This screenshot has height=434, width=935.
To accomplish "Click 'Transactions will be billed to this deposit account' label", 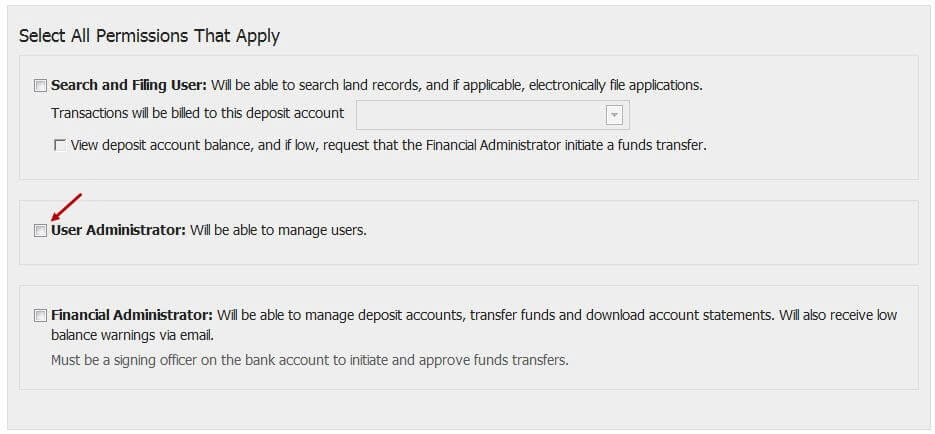I will pos(197,113).
